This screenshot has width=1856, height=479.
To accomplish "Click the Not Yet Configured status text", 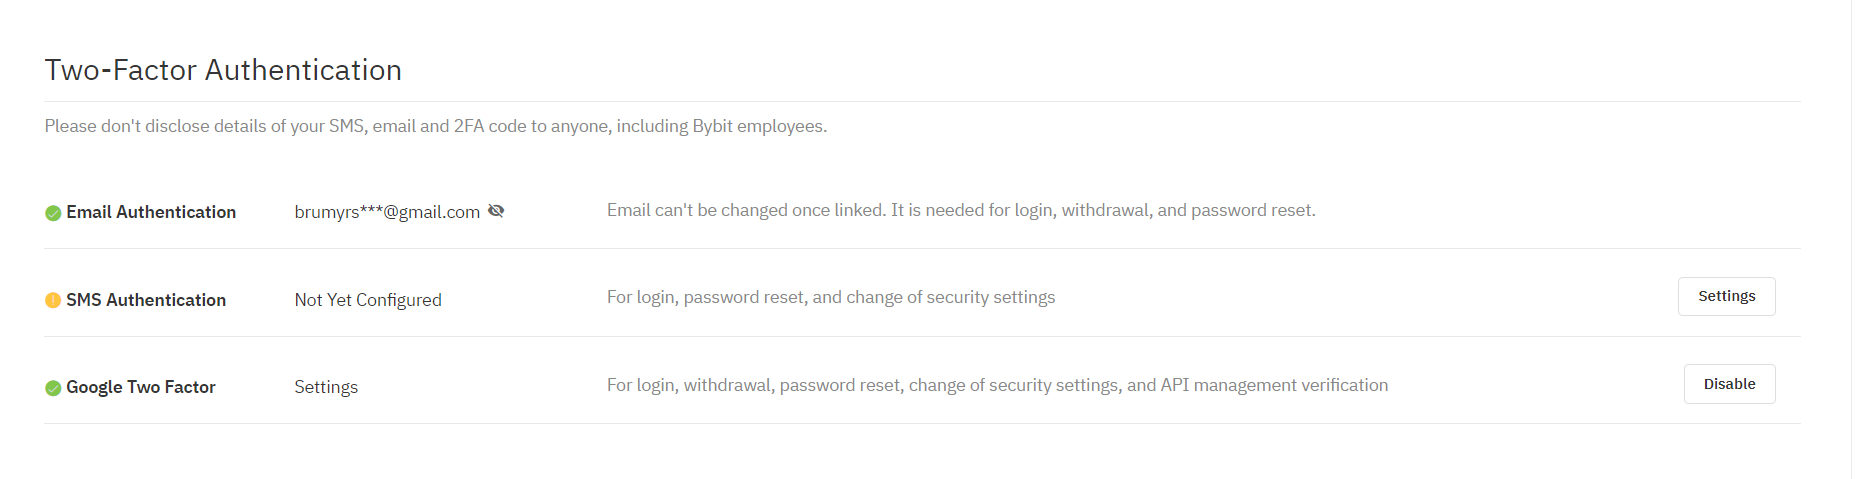I will pos(368,300).
